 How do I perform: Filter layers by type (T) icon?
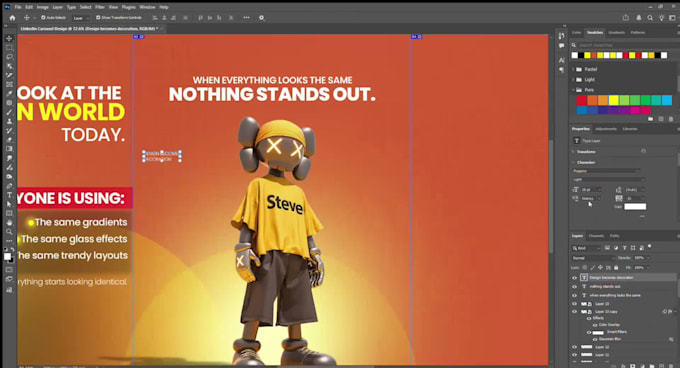click(x=624, y=248)
